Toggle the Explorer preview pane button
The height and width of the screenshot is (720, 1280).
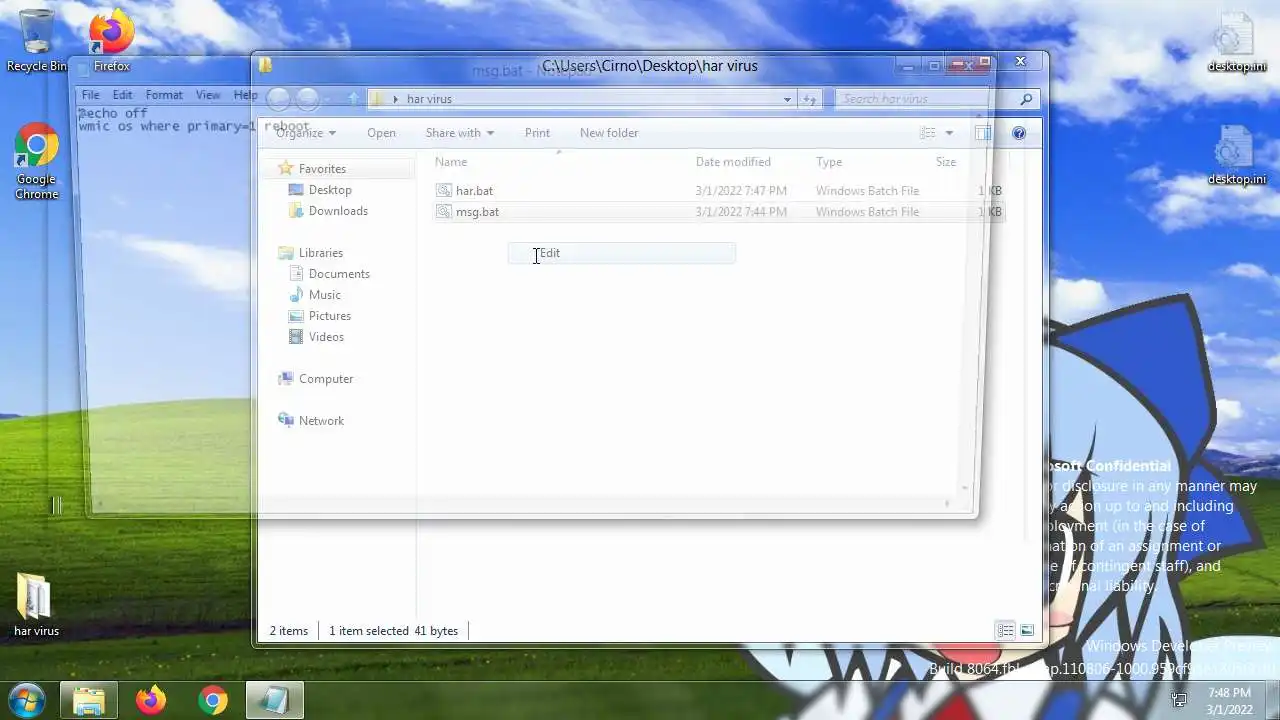coord(983,133)
